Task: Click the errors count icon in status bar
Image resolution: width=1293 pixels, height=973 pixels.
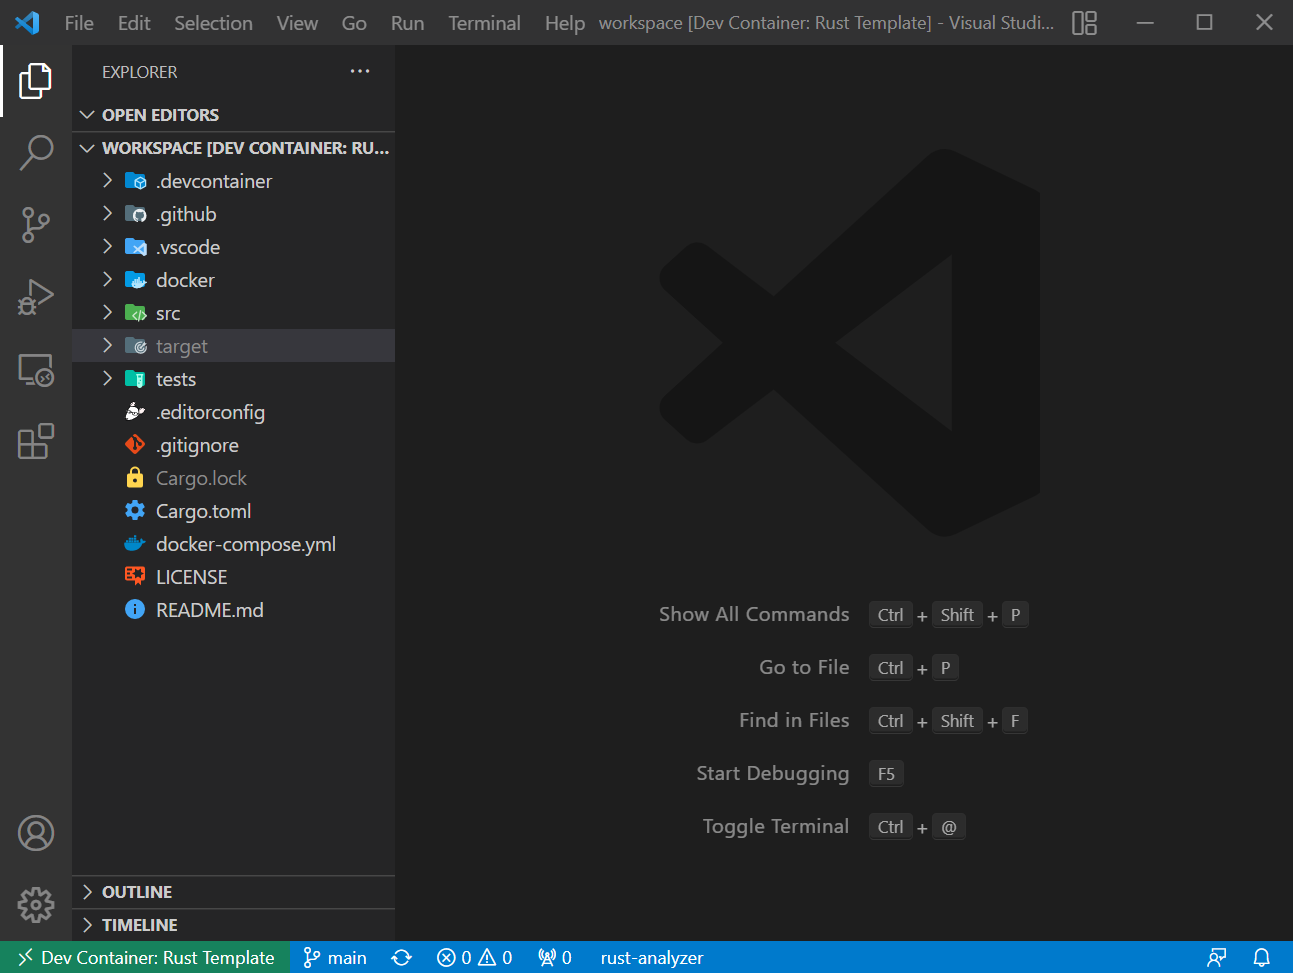Action: tap(446, 958)
